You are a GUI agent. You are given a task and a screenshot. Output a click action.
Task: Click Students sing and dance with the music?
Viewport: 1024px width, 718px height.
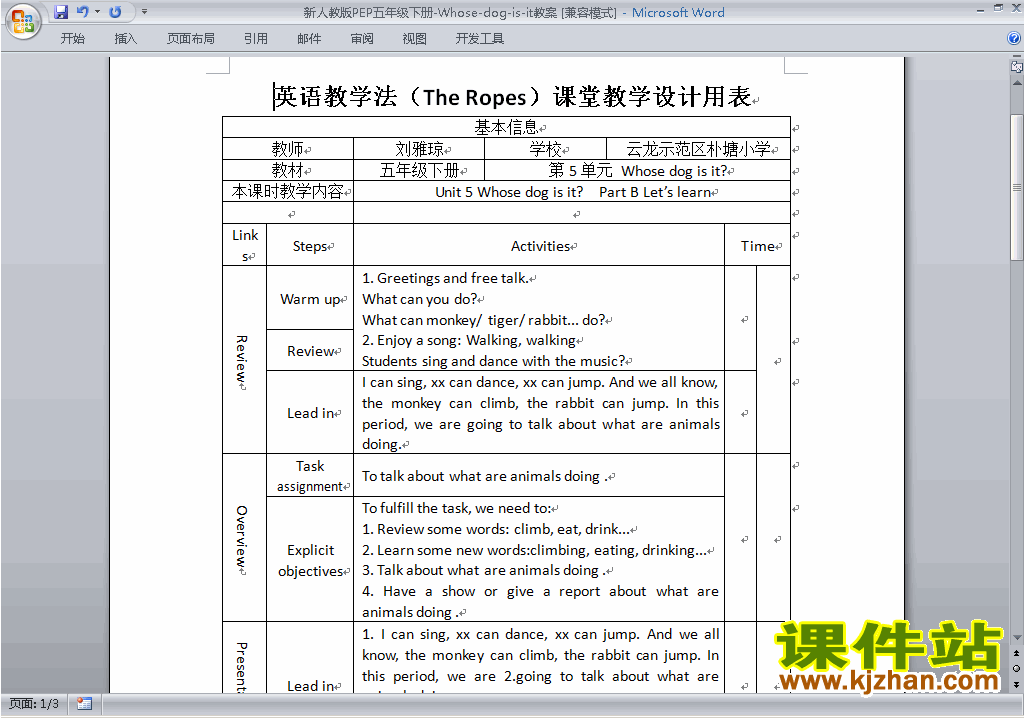(x=494, y=361)
